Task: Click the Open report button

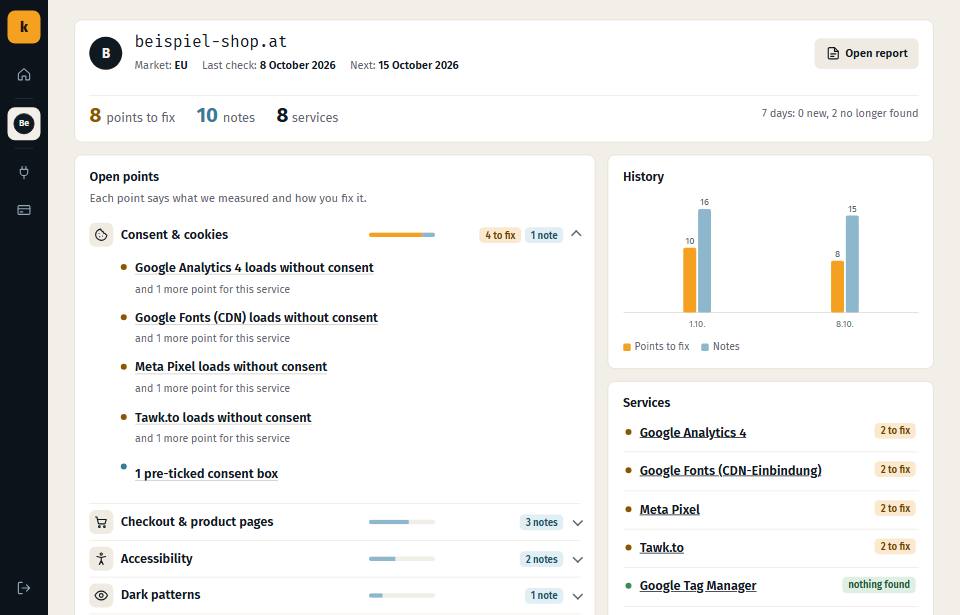Action: (866, 53)
